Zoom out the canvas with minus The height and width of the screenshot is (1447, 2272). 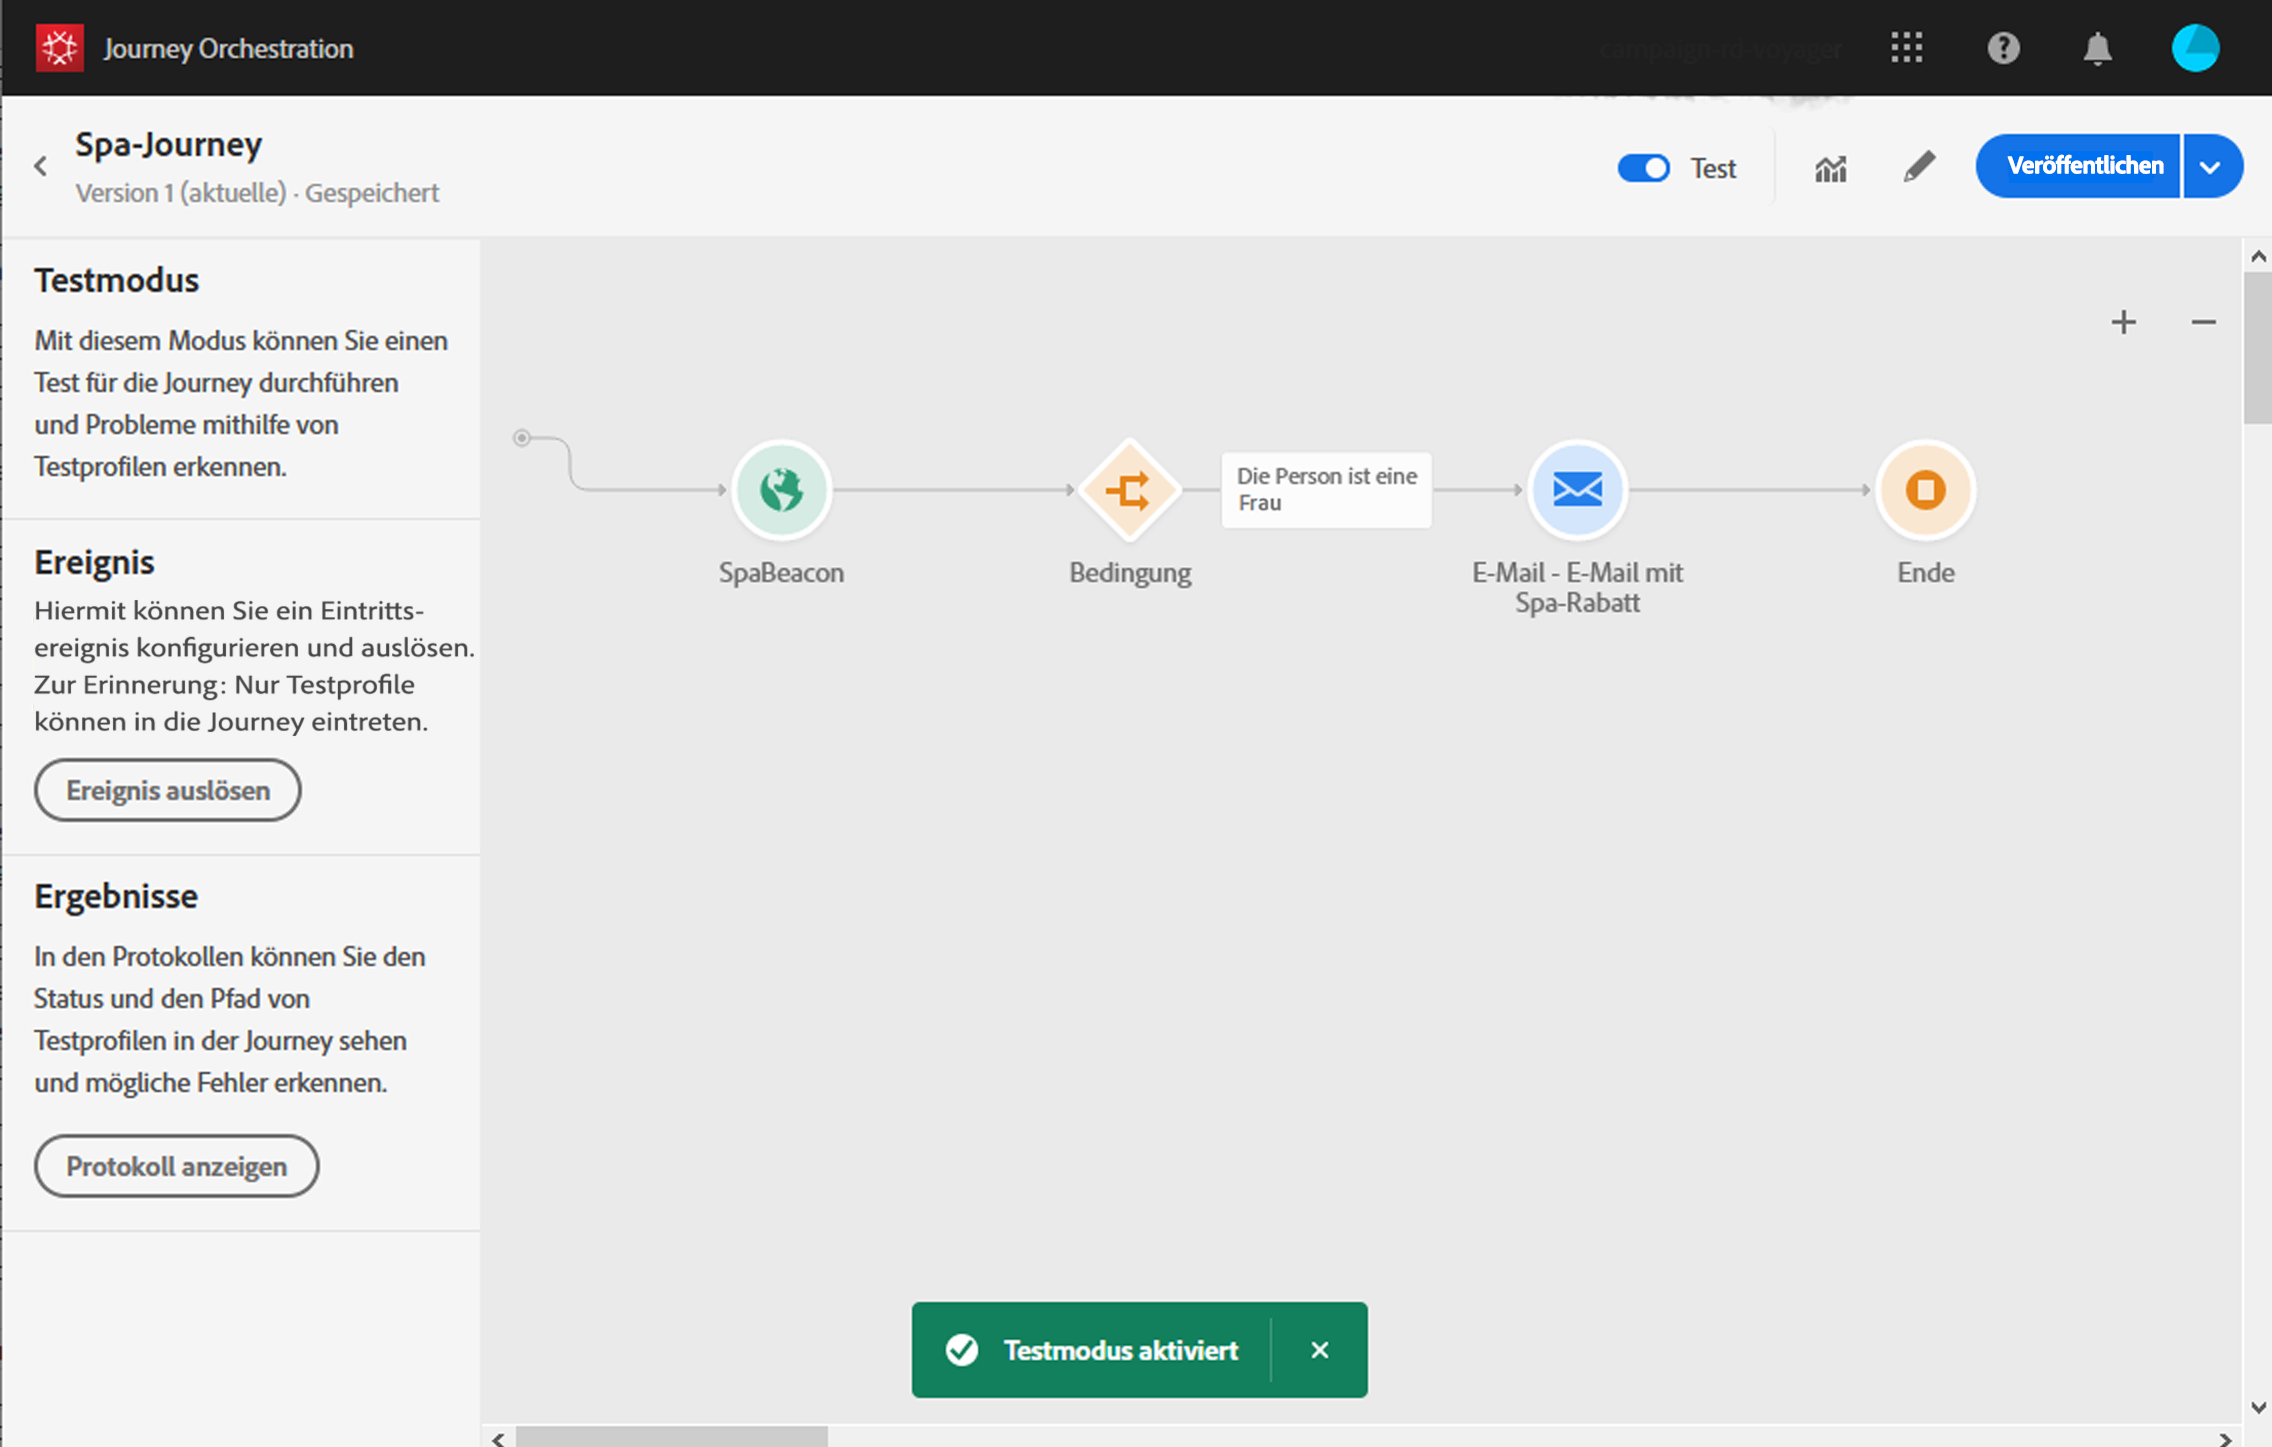pyautogui.click(x=2203, y=322)
